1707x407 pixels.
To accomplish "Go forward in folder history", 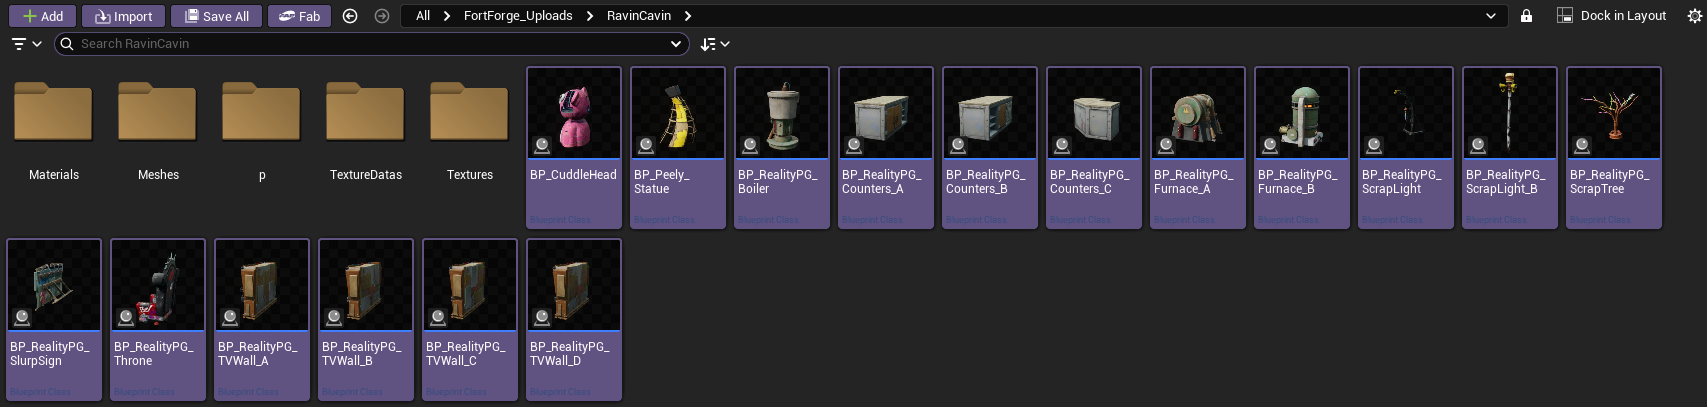I will tap(382, 16).
